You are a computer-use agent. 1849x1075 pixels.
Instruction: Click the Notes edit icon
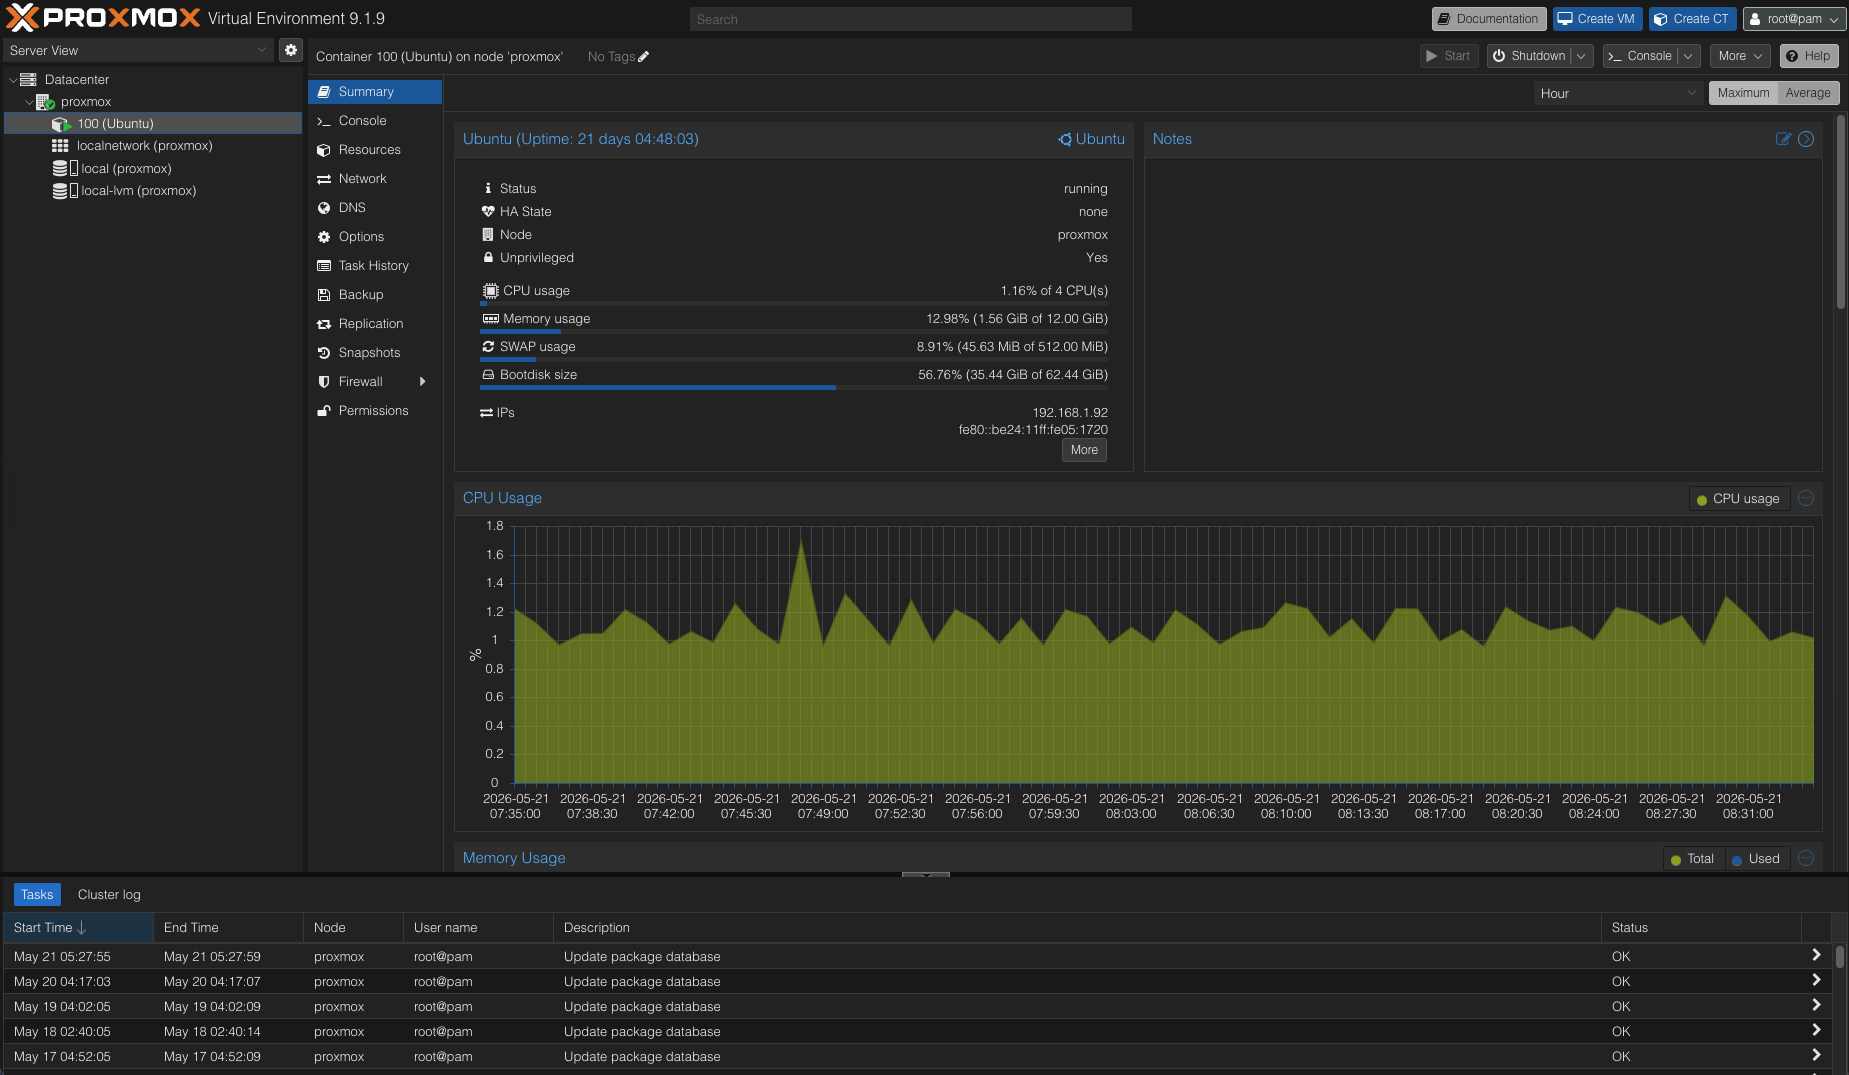1783,139
